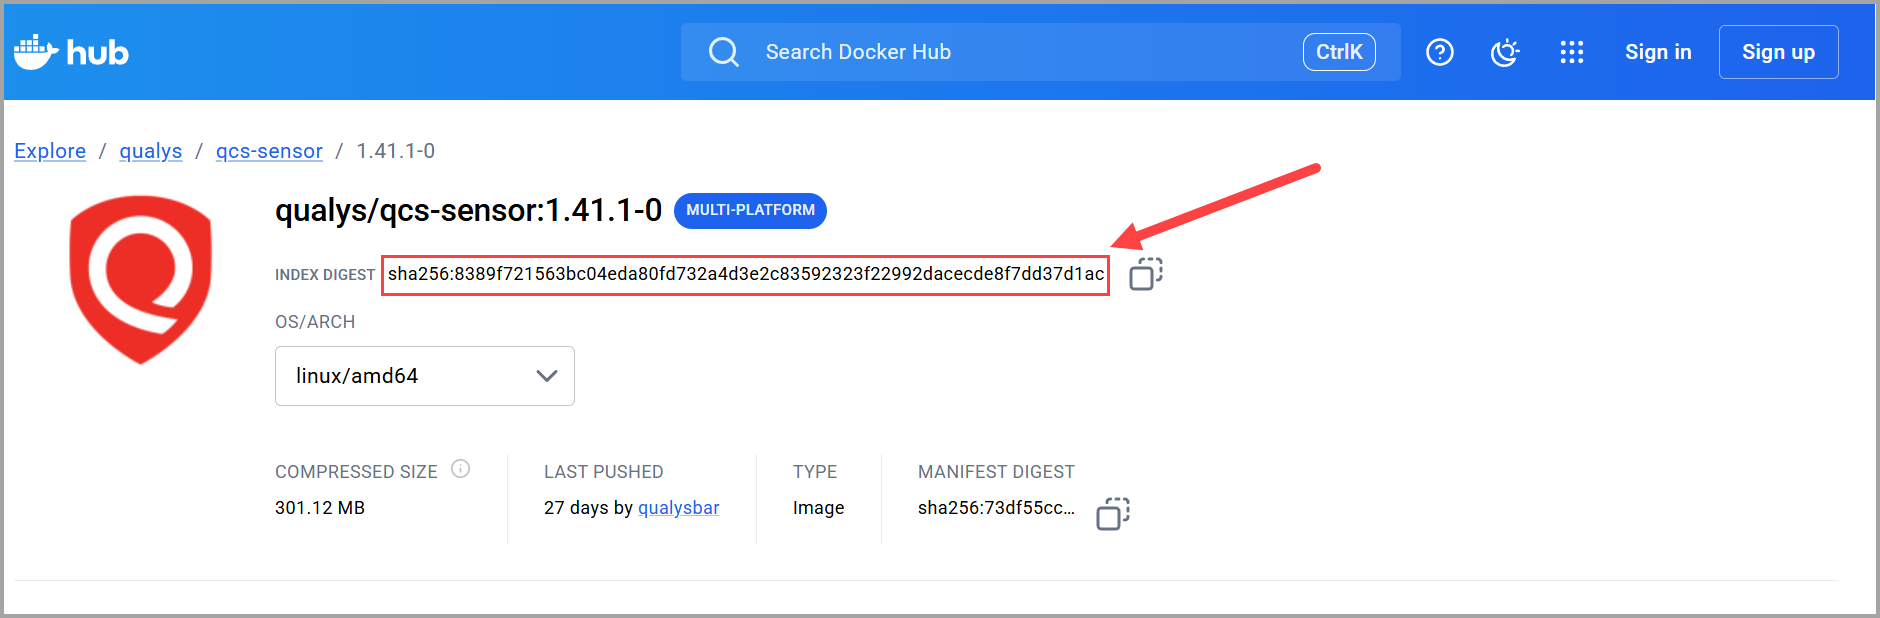Click the search magnifier icon
The height and width of the screenshot is (618, 1880).
(723, 52)
